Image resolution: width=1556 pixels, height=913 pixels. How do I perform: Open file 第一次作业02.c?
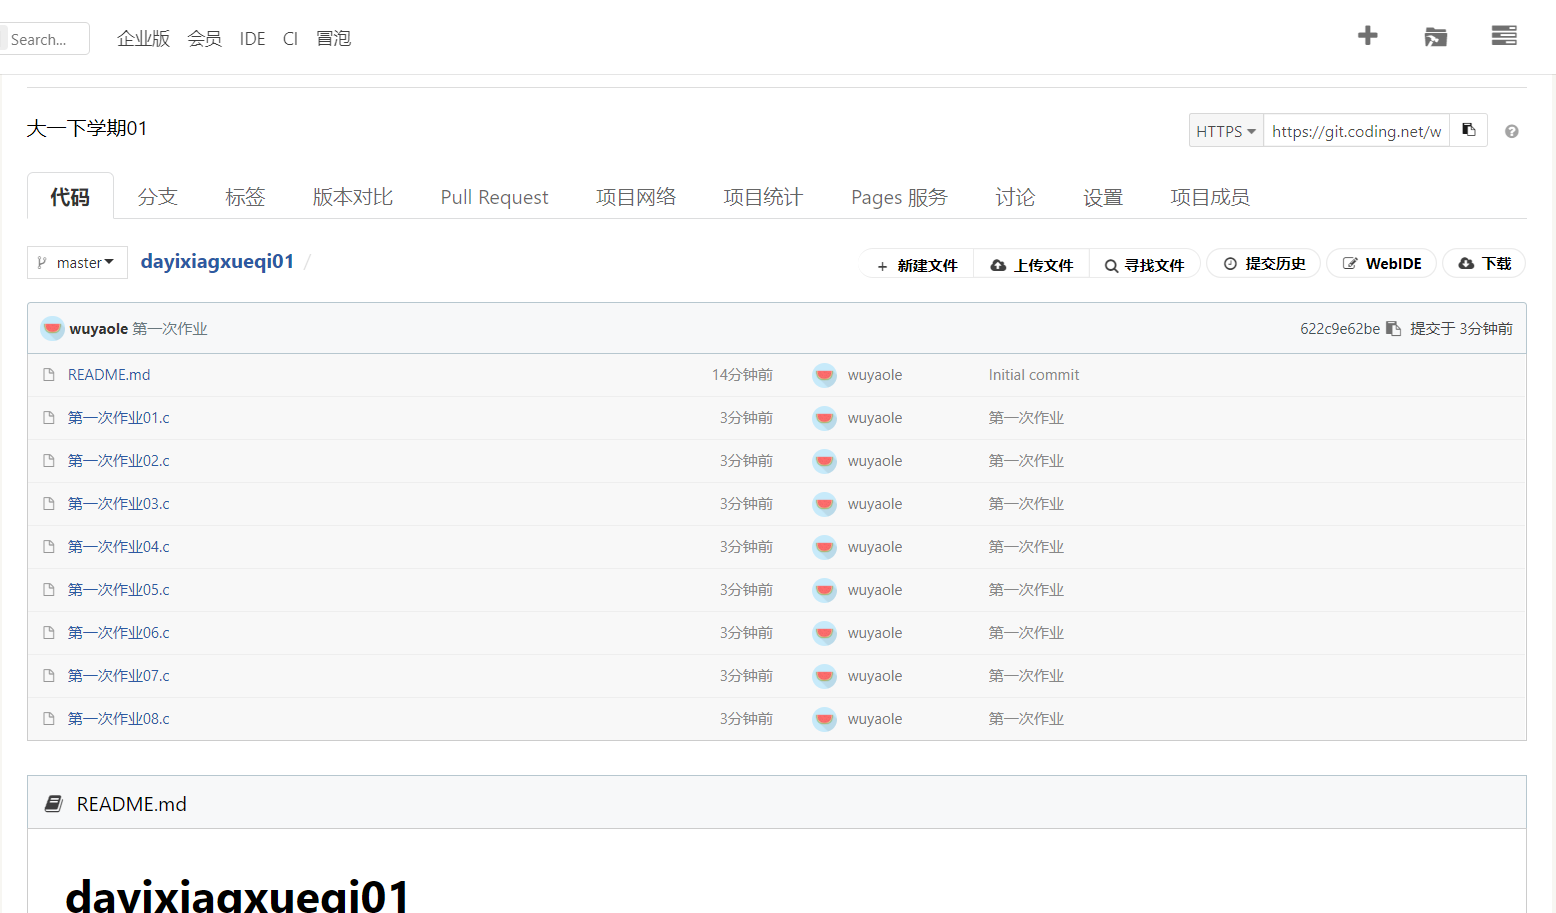coord(119,461)
